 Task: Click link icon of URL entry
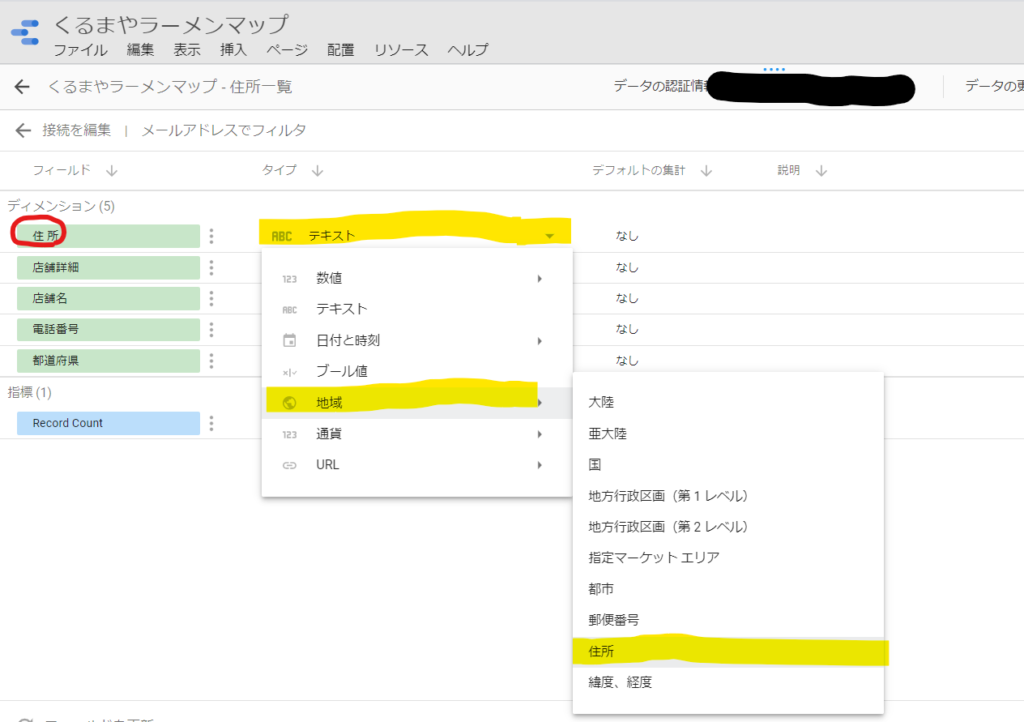289,465
